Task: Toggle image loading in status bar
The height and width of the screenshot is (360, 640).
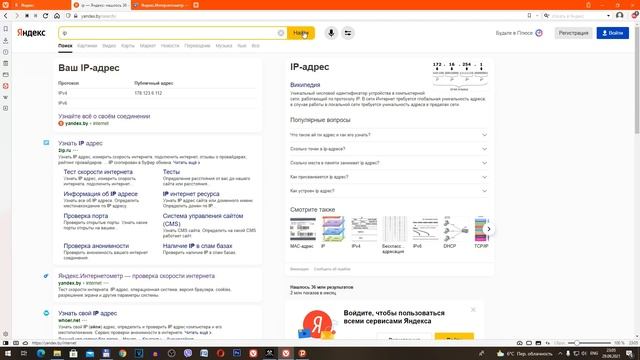Action: tap(538, 343)
